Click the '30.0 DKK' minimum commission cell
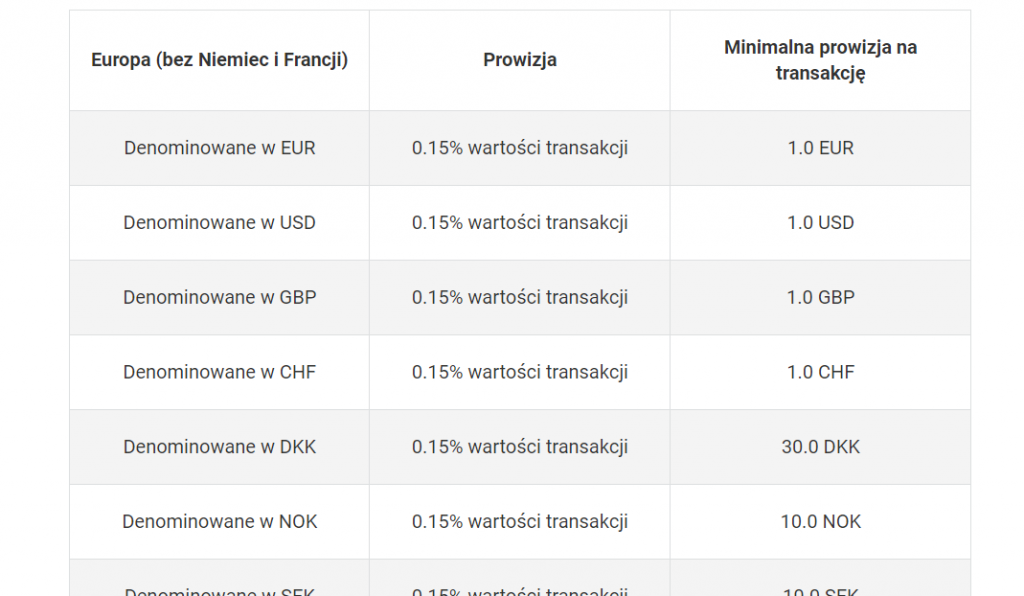Screen dimensions: 1024x596 (820, 447)
